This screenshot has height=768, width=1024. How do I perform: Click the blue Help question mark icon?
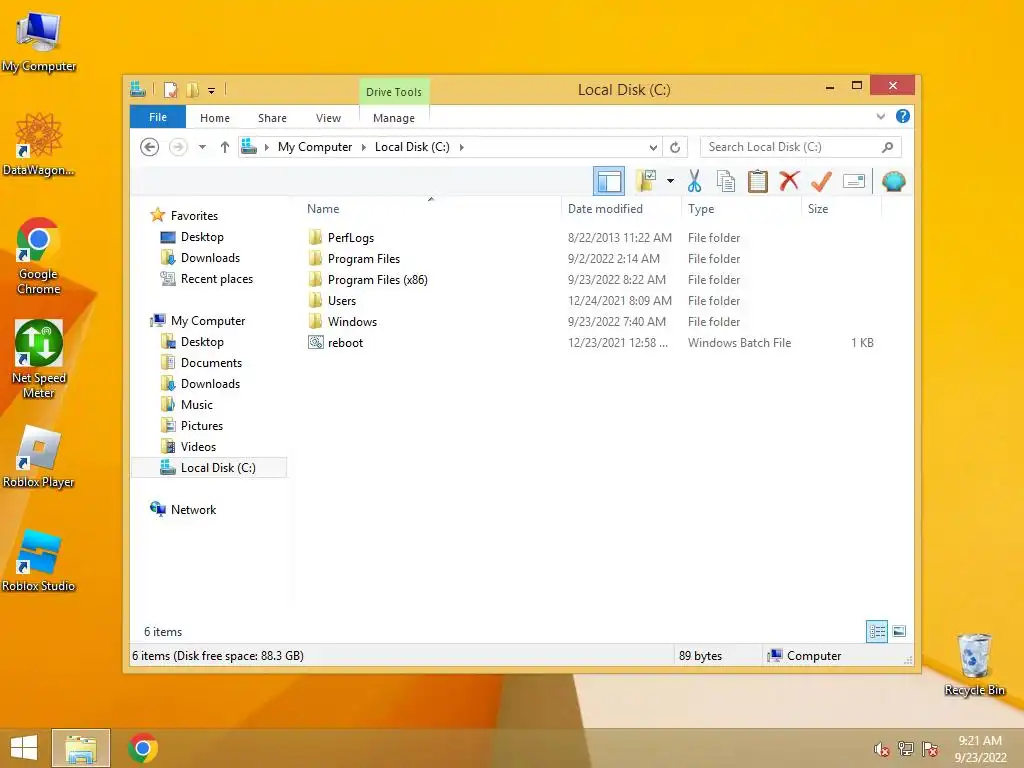[x=903, y=116]
